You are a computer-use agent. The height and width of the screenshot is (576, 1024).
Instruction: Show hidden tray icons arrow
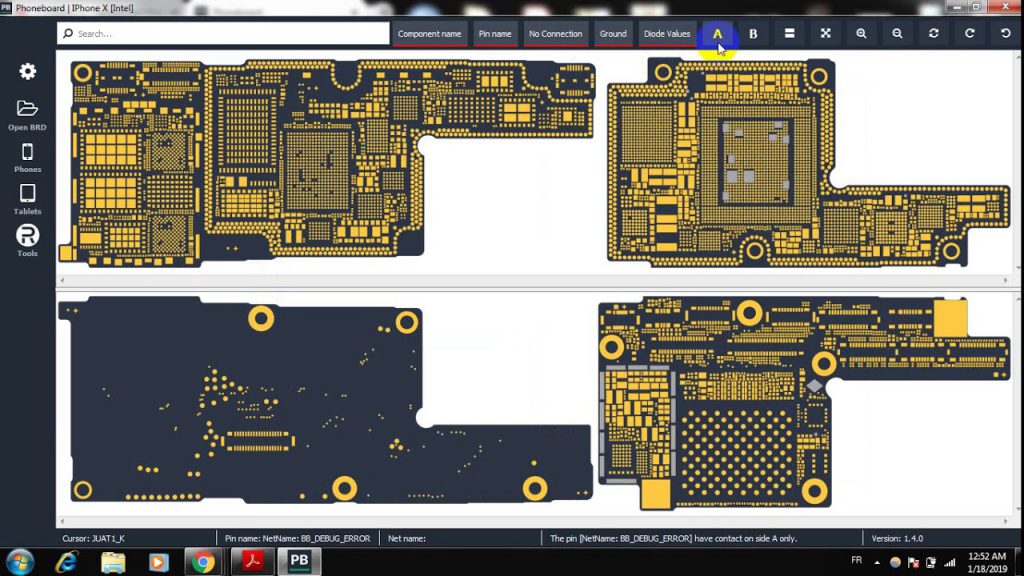[877, 562]
